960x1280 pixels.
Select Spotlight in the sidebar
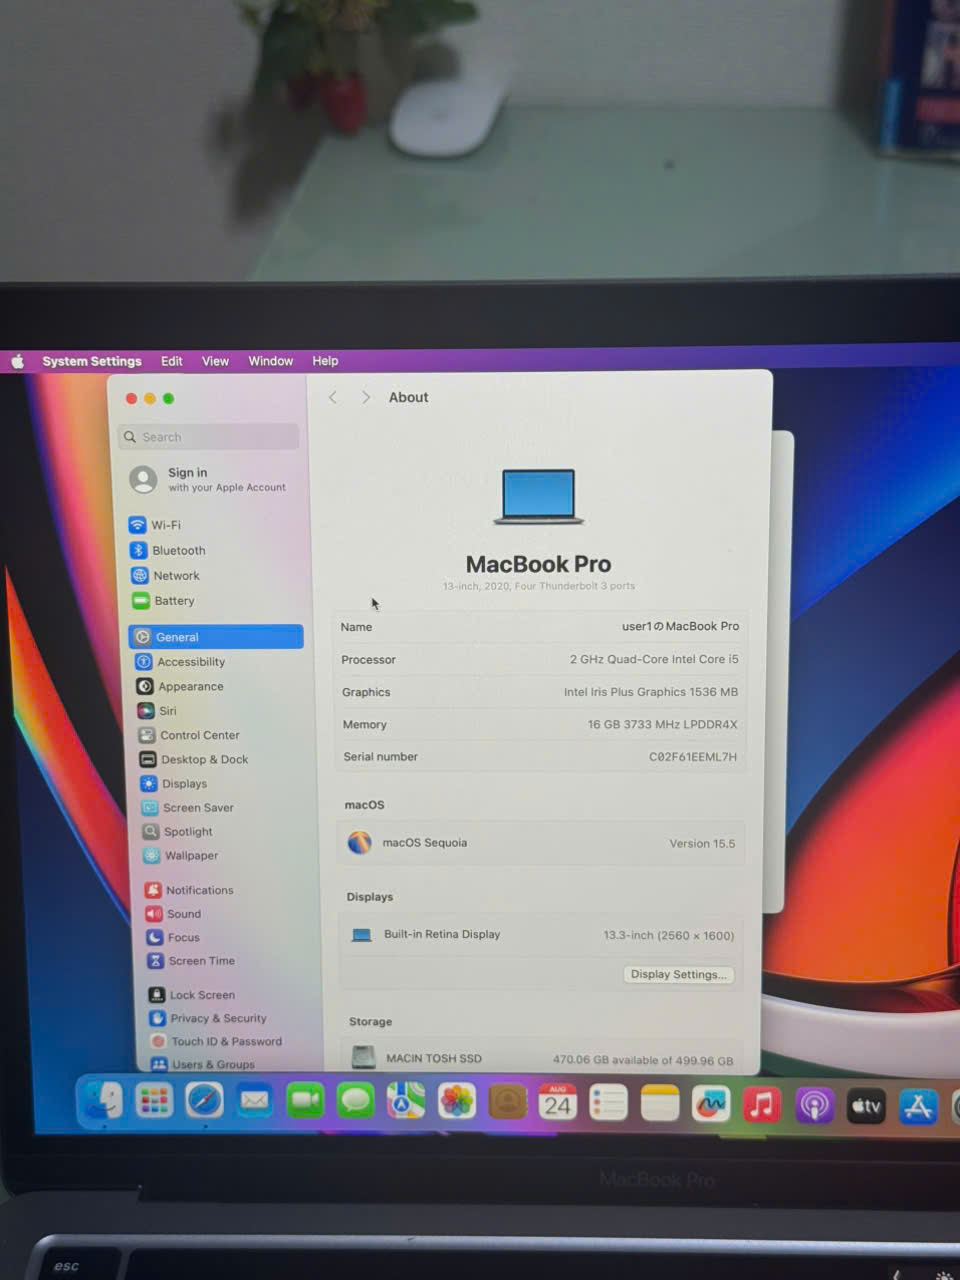coord(178,831)
